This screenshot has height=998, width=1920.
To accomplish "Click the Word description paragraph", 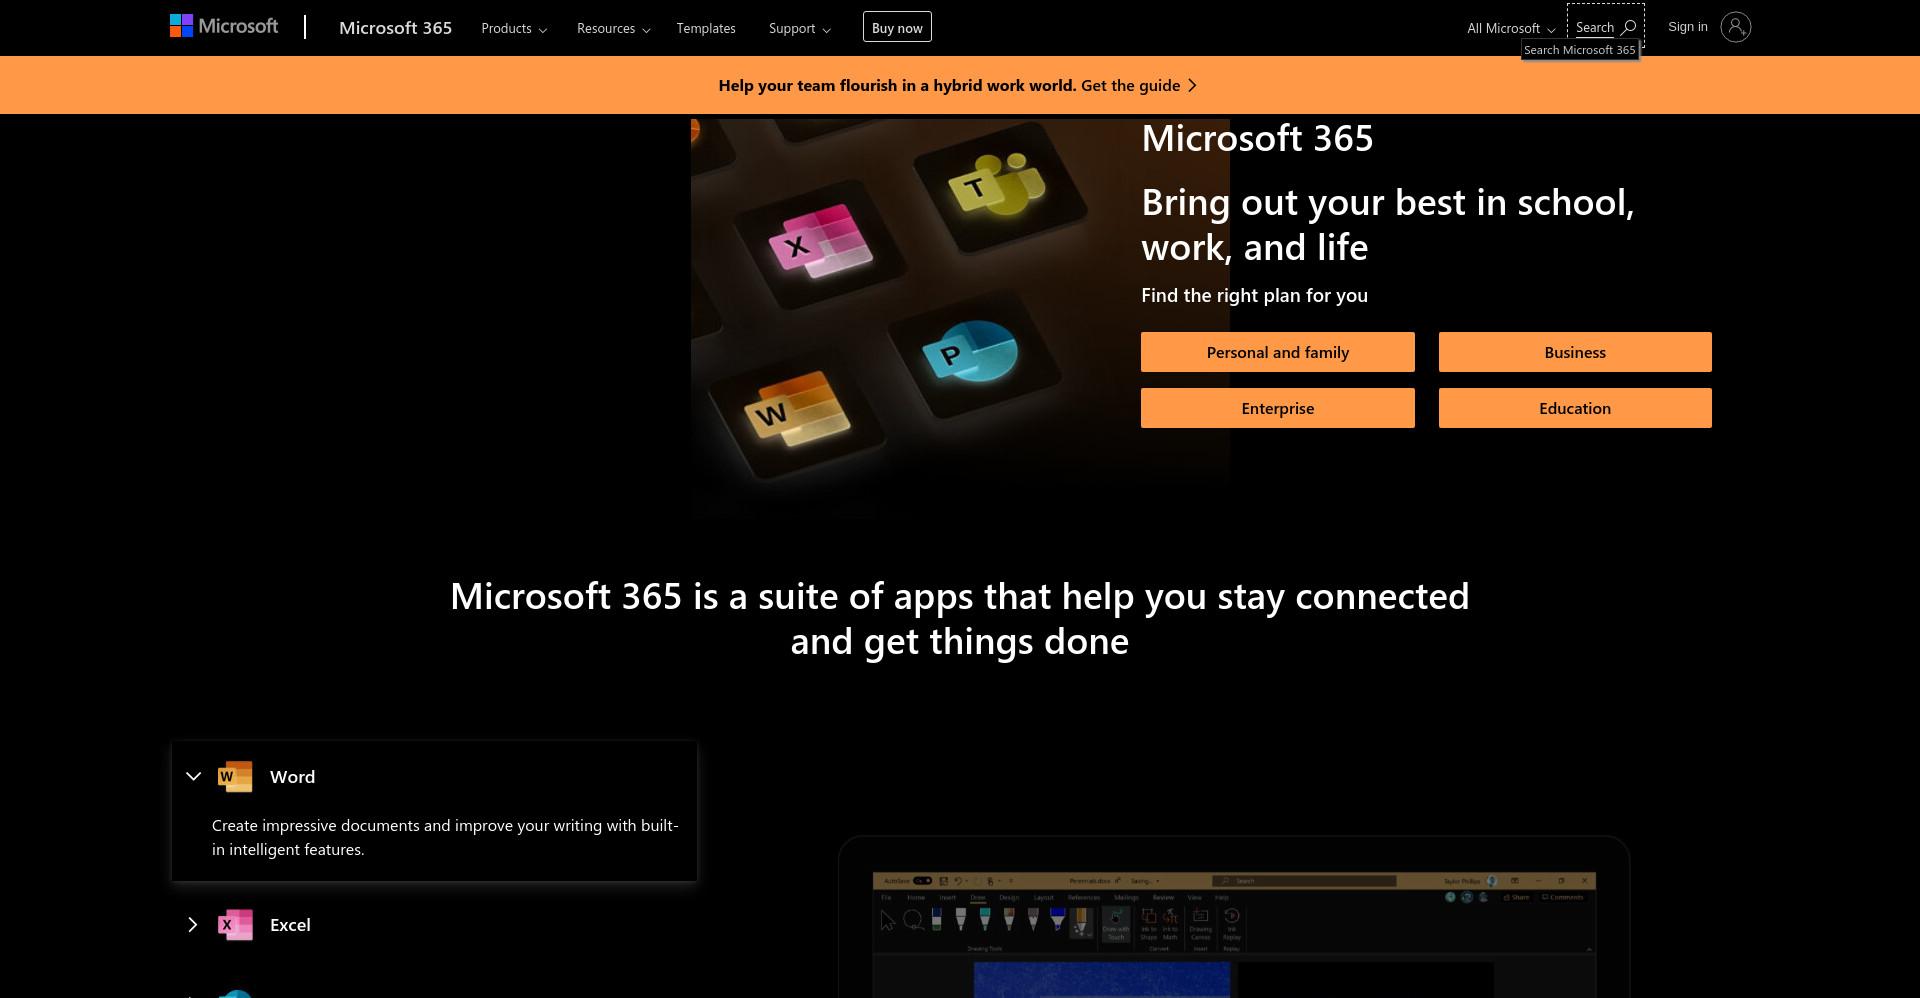I will (445, 837).
